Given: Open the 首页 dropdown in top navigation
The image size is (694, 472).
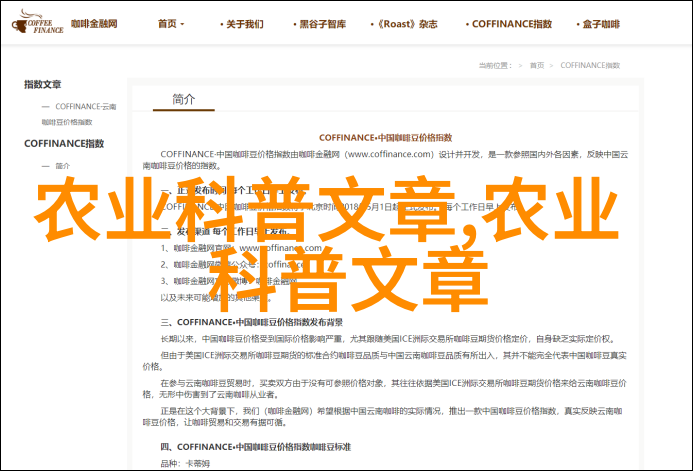Looking at the screenshot, I should coord(171,24).
